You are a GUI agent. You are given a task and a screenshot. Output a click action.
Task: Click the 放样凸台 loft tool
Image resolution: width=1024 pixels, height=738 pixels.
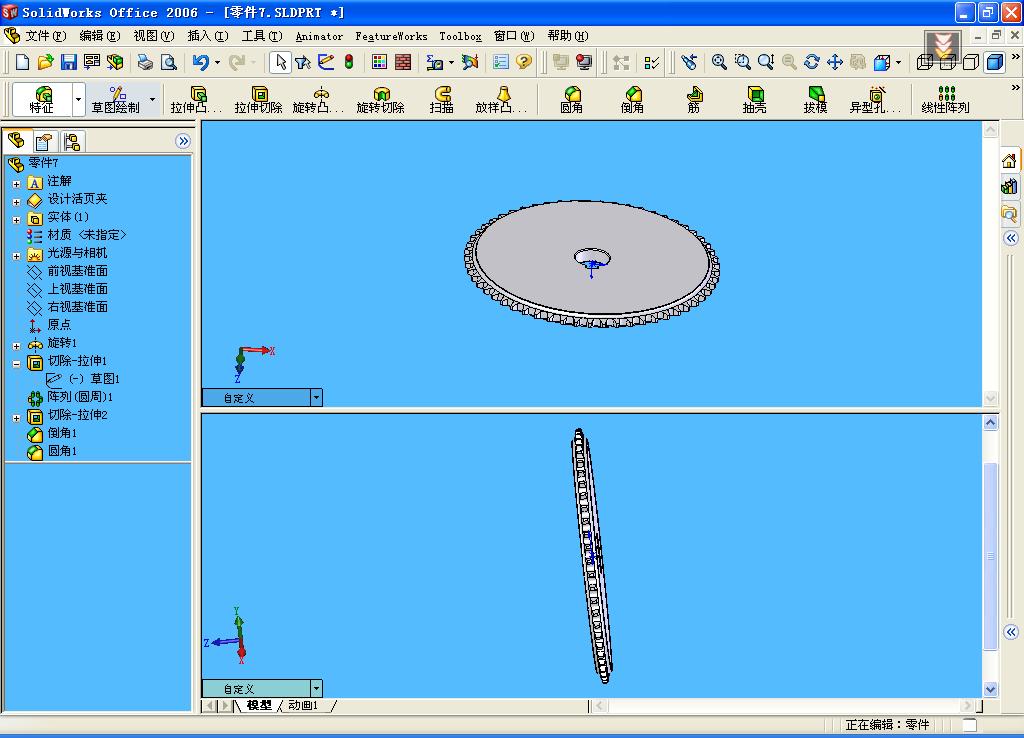click(502, 99)
